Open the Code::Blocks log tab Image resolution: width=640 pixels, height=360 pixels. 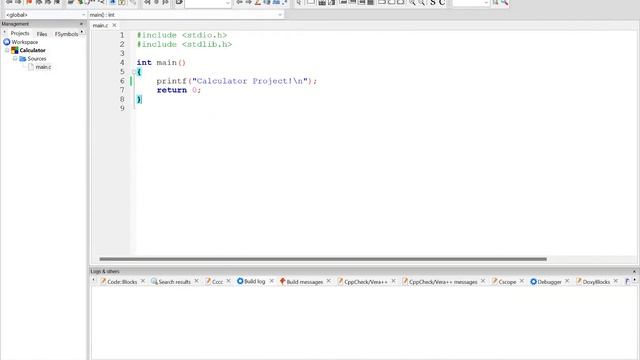pyautogui.click(x=122, y=282)
